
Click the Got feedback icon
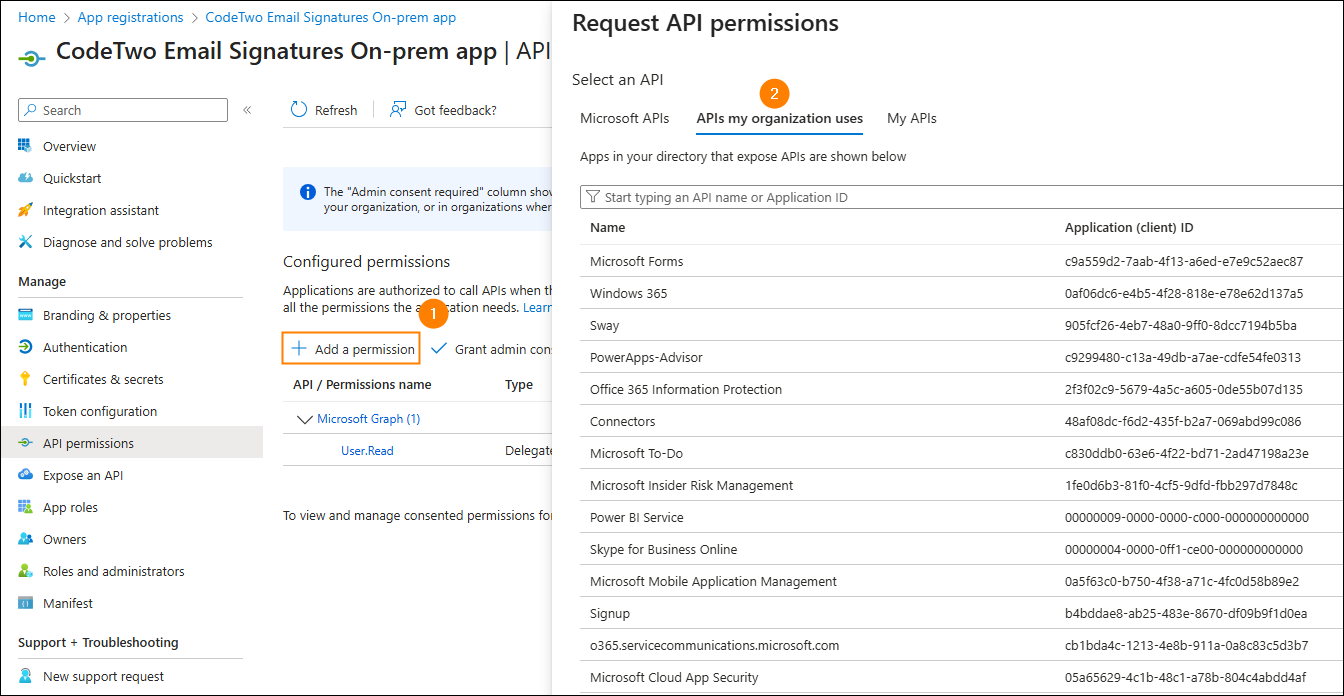click(398, 110)
